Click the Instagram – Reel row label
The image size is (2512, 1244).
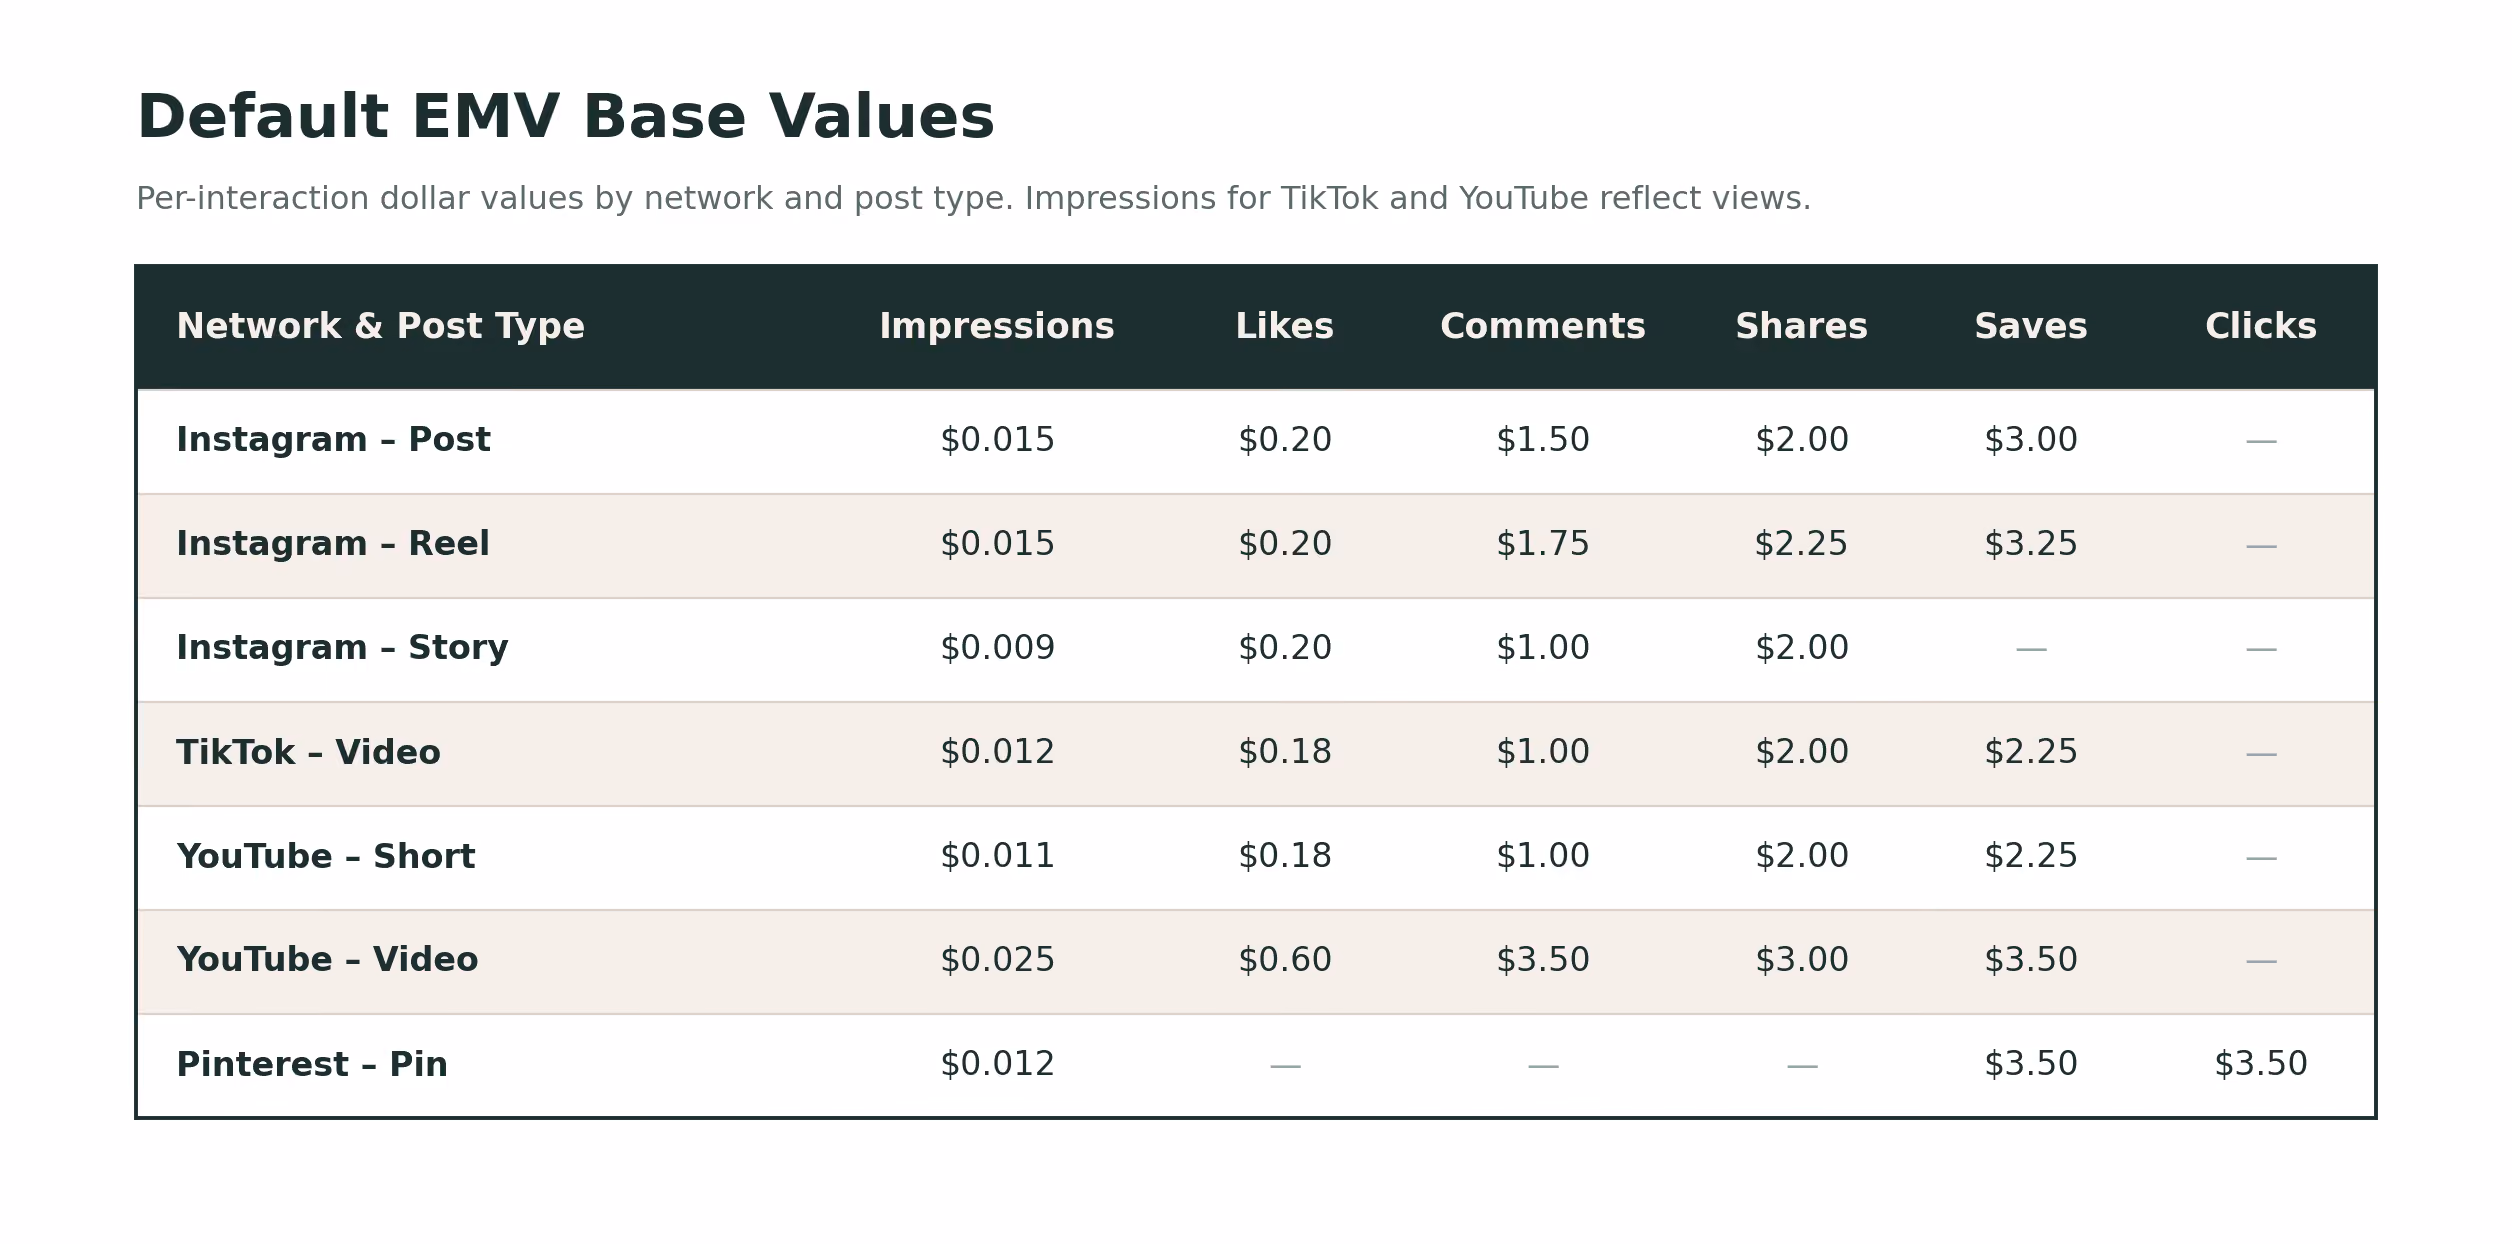coord(333,544)
